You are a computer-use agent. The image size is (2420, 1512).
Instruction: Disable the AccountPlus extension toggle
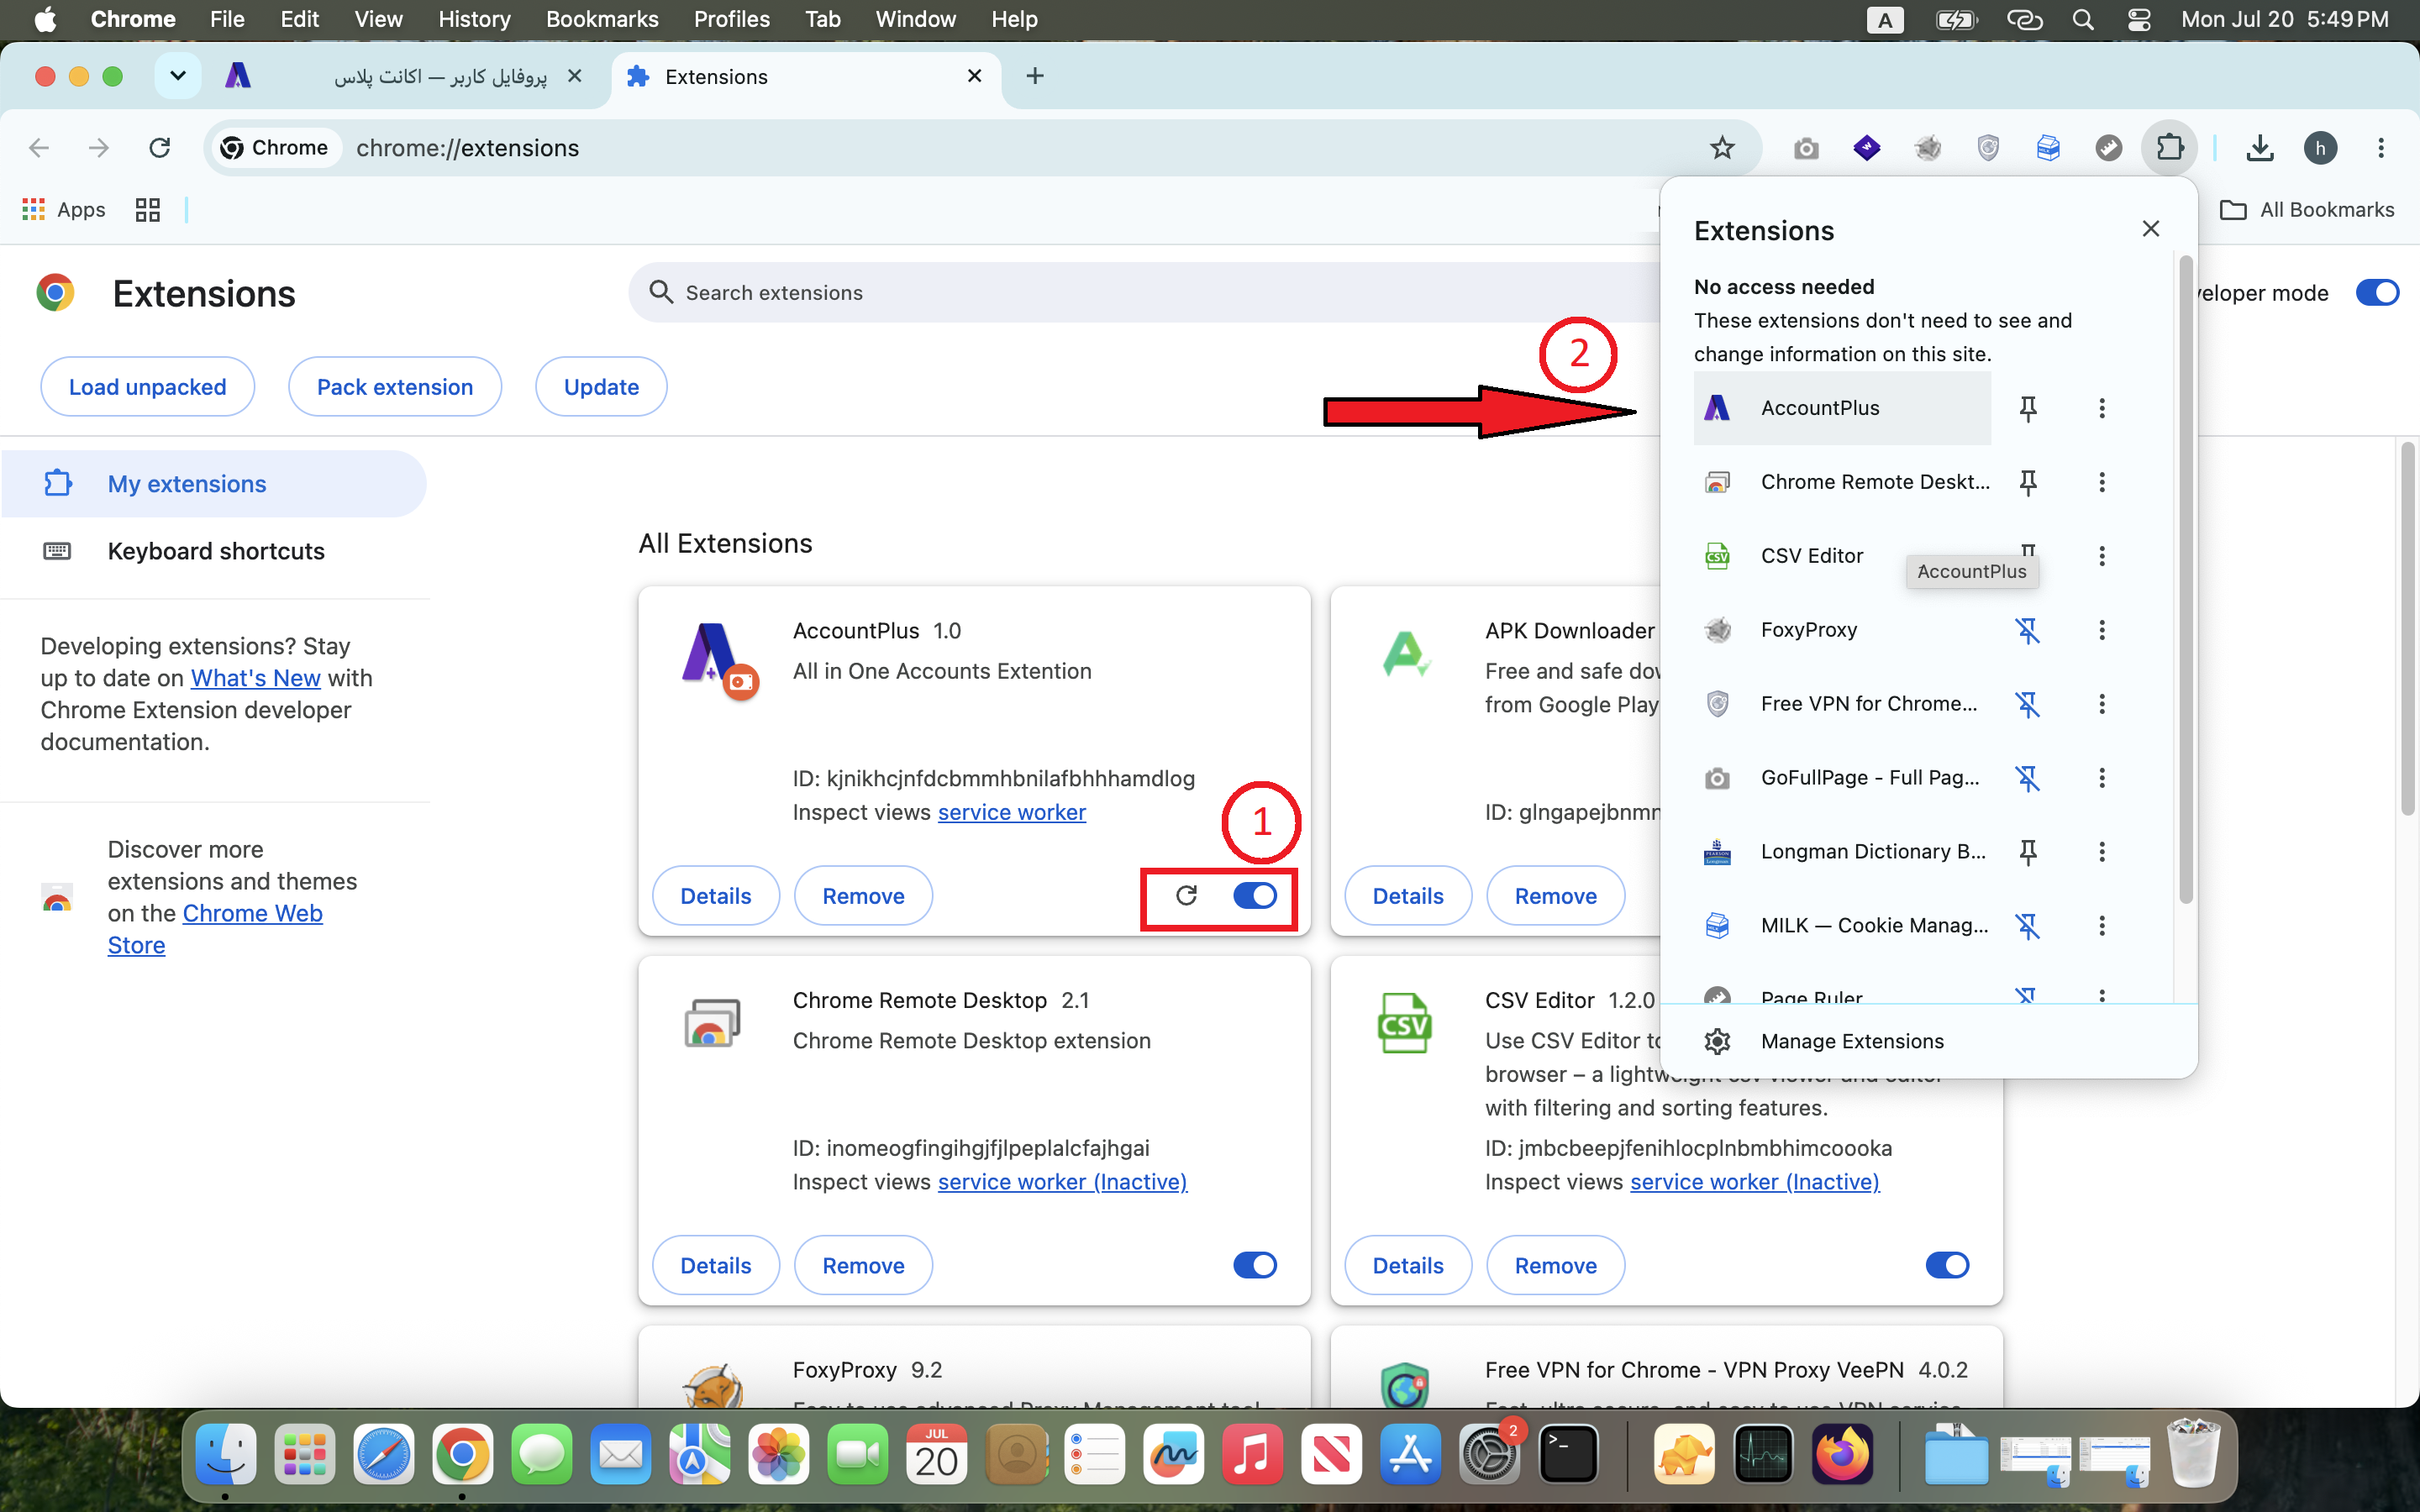(1255, 895)
